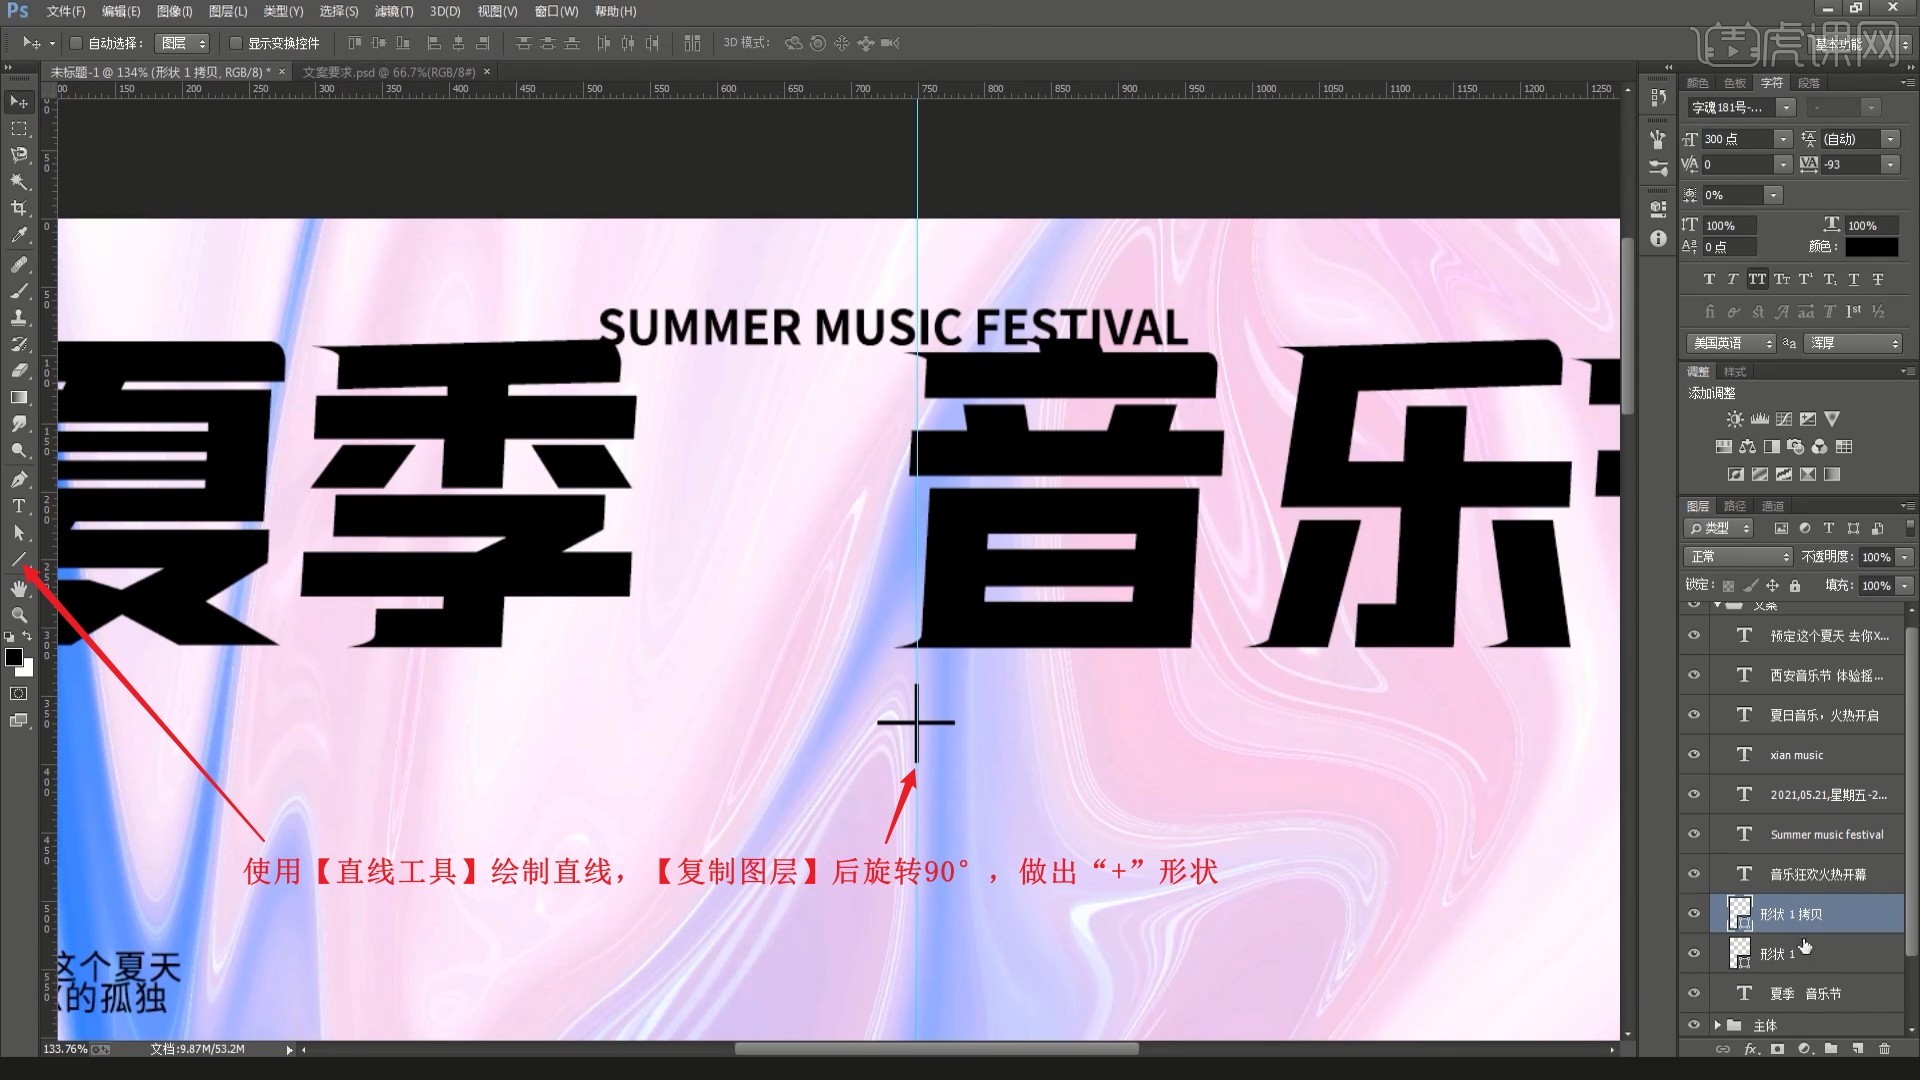Open blending mode dropdown on layers panel
This screenshot has width=1920, height=1080.
click(1735, 555)
